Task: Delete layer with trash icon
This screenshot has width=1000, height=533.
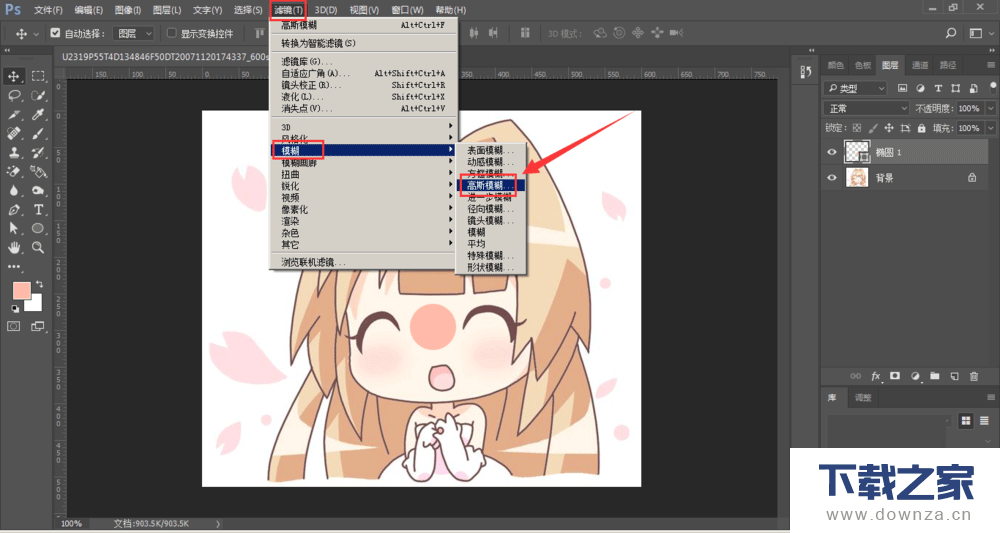Action: coord(974,376)
